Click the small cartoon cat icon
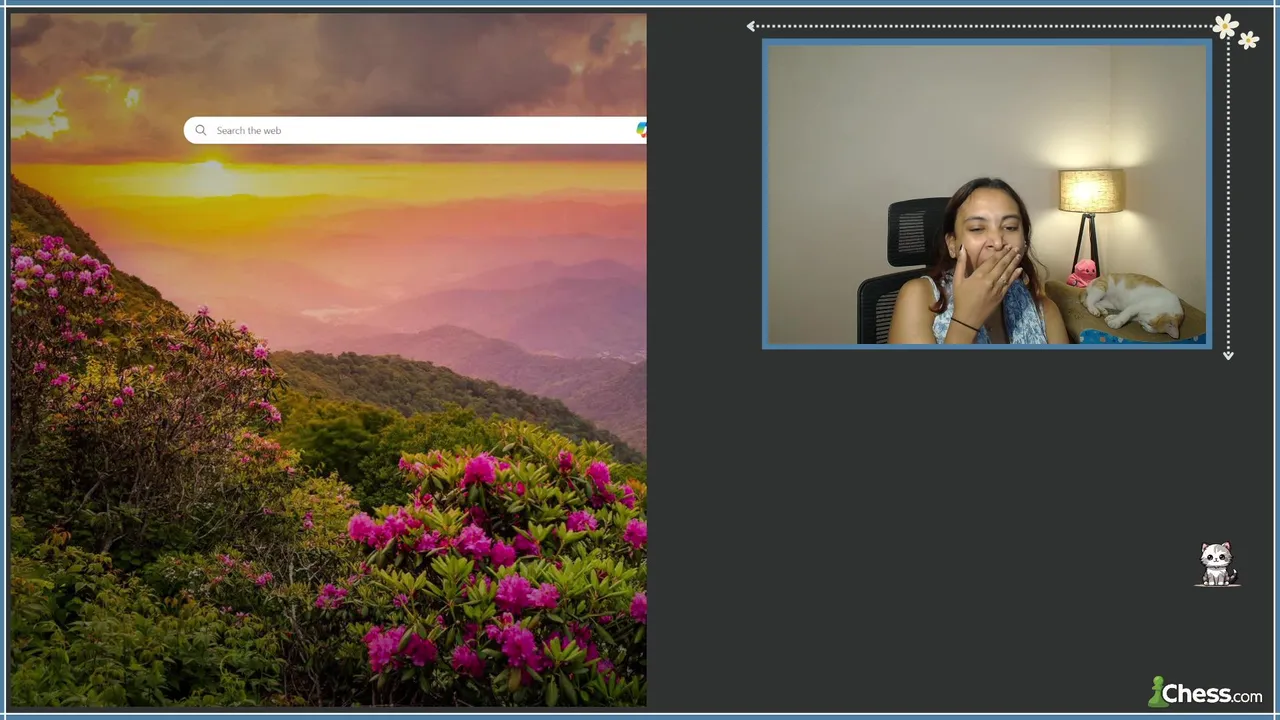 1217,564
